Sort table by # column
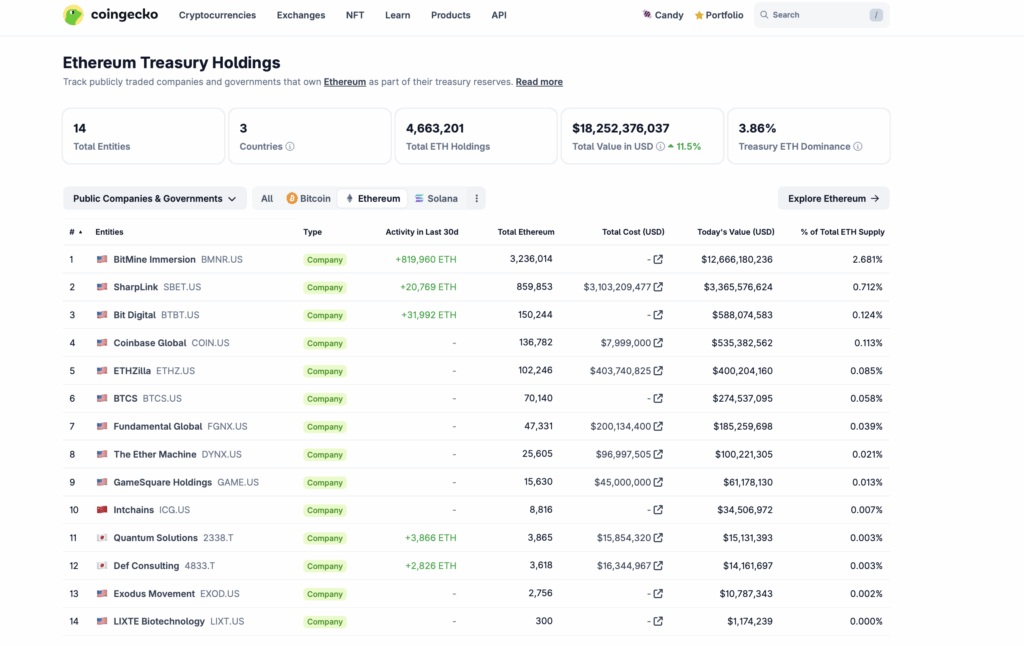Screen dimensions: 1024x646 75,232
